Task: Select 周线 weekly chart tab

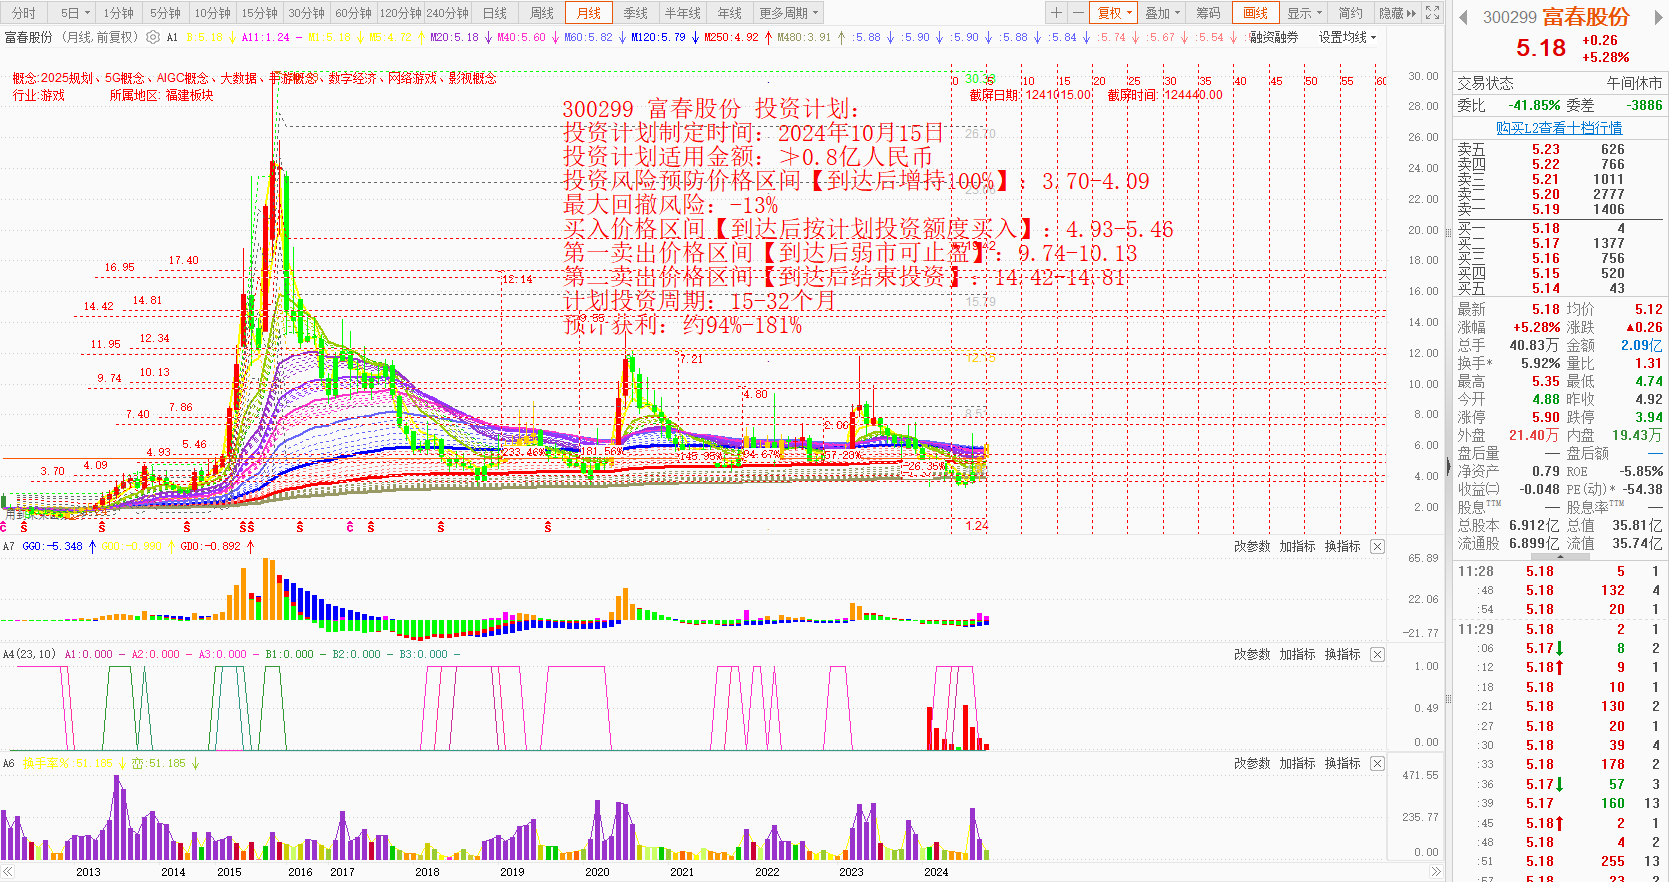Action: [x=541, y=13]
